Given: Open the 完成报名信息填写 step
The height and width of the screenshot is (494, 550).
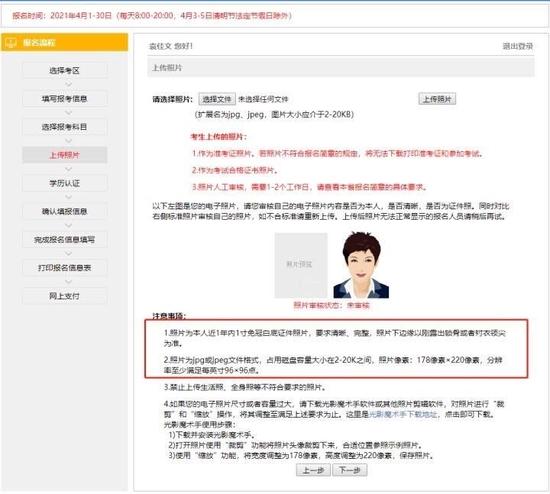Looking at the screenshot, I should (65, 240).
